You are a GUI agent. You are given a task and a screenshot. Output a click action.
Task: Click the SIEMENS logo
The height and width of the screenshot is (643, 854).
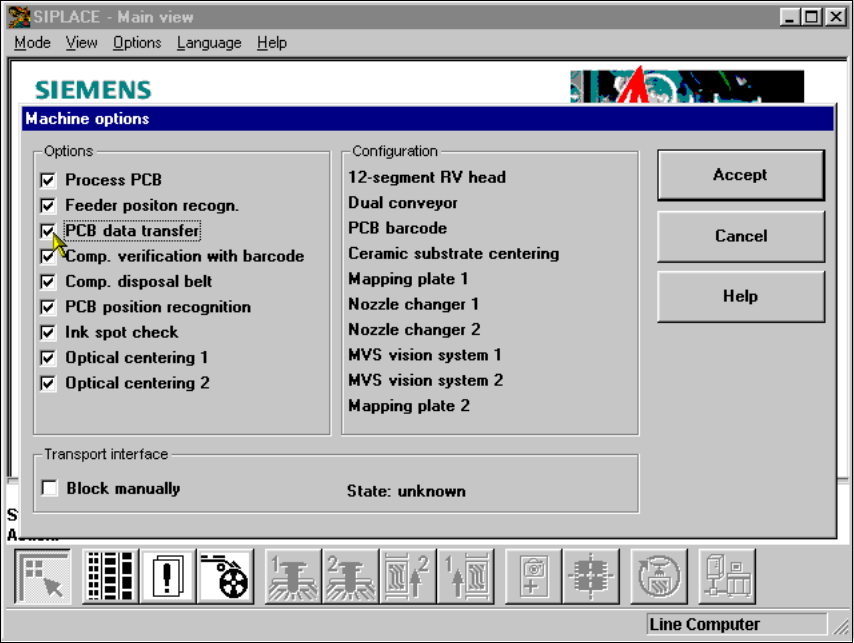93,90
